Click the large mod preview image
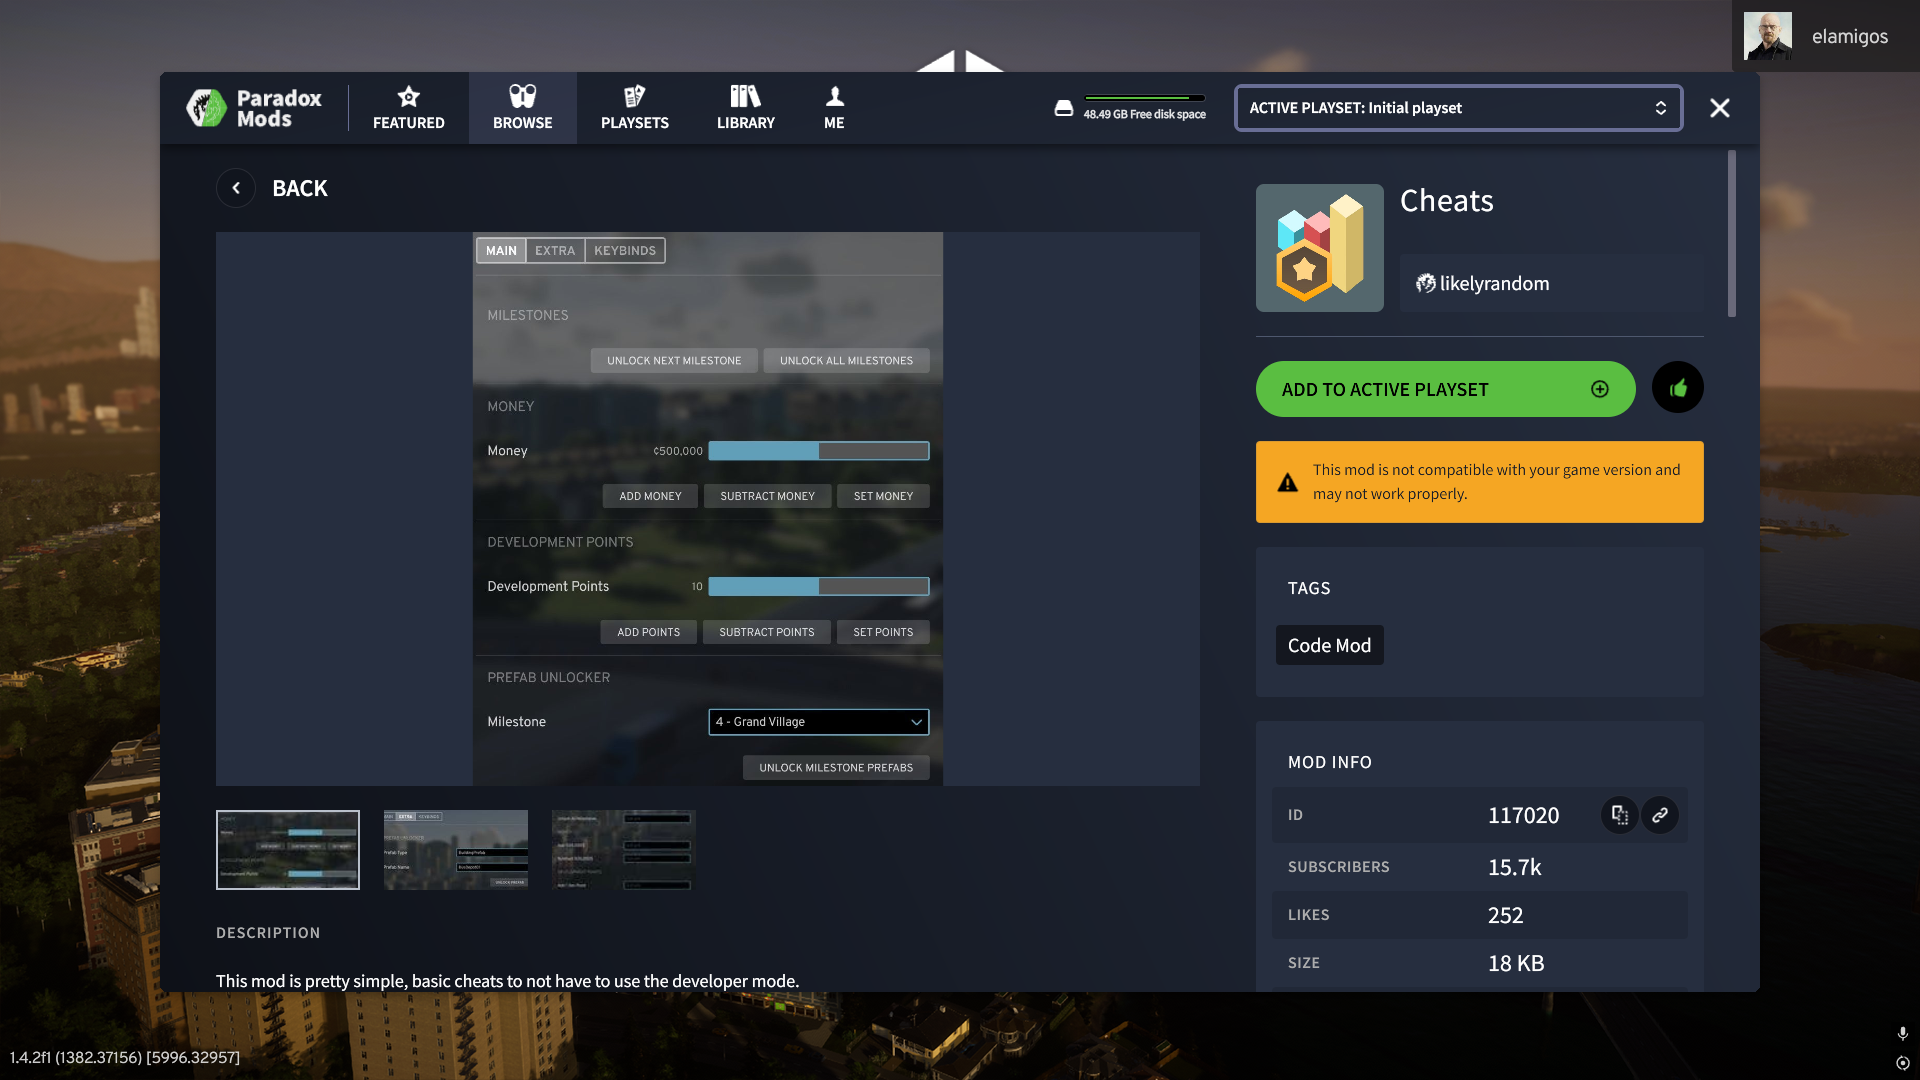This screenshot has height=1080, width=1920. point(708,509)
